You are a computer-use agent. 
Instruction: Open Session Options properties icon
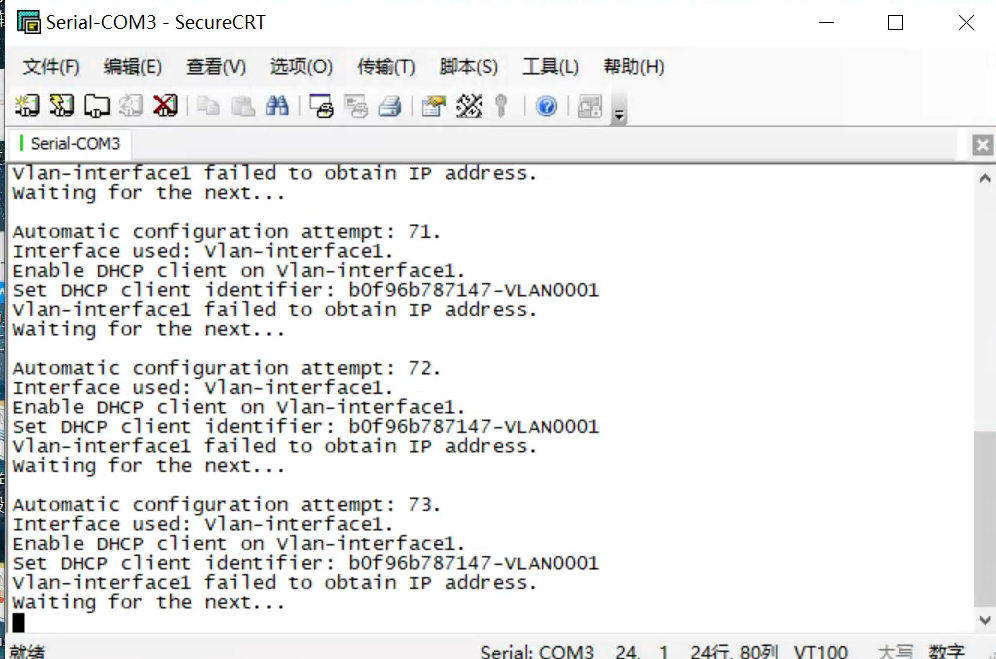pyautogui.click(x=433, y=106)
